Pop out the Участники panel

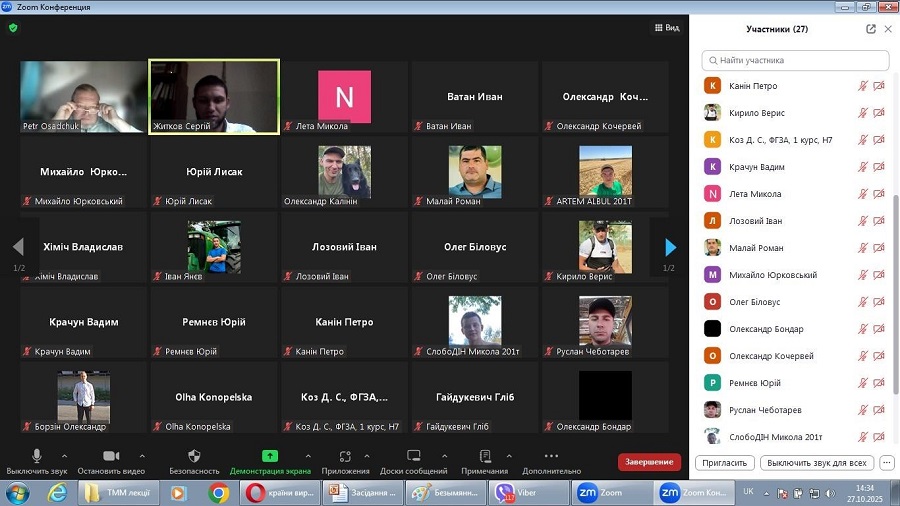871,29
